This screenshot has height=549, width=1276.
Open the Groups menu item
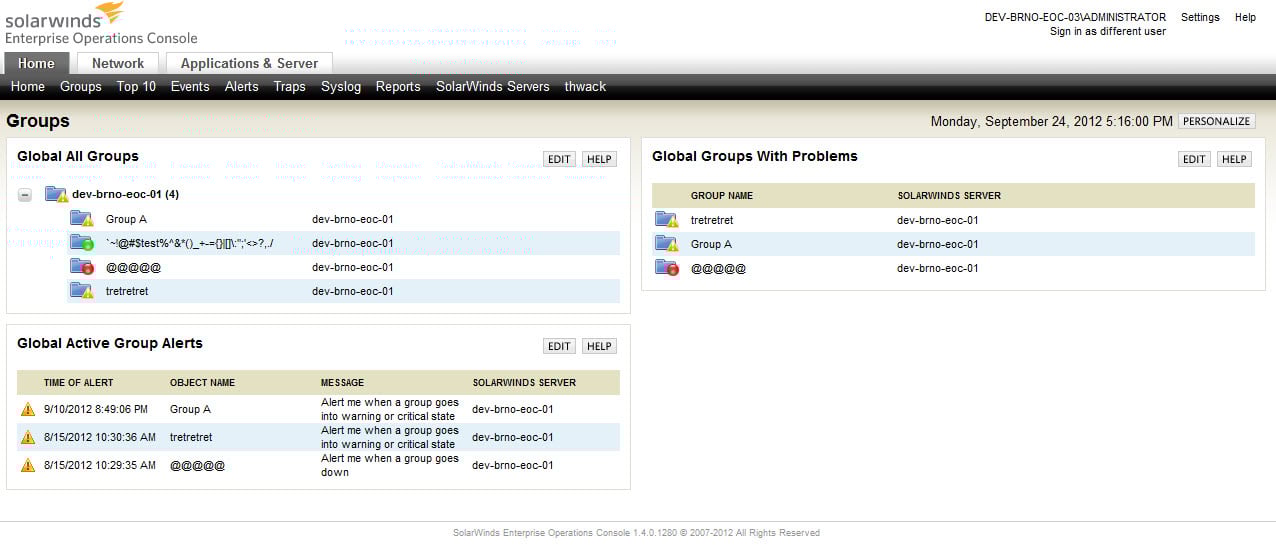point(81,87)
